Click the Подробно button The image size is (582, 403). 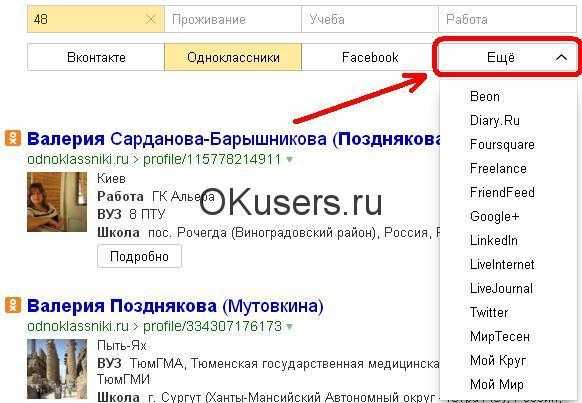140,256
